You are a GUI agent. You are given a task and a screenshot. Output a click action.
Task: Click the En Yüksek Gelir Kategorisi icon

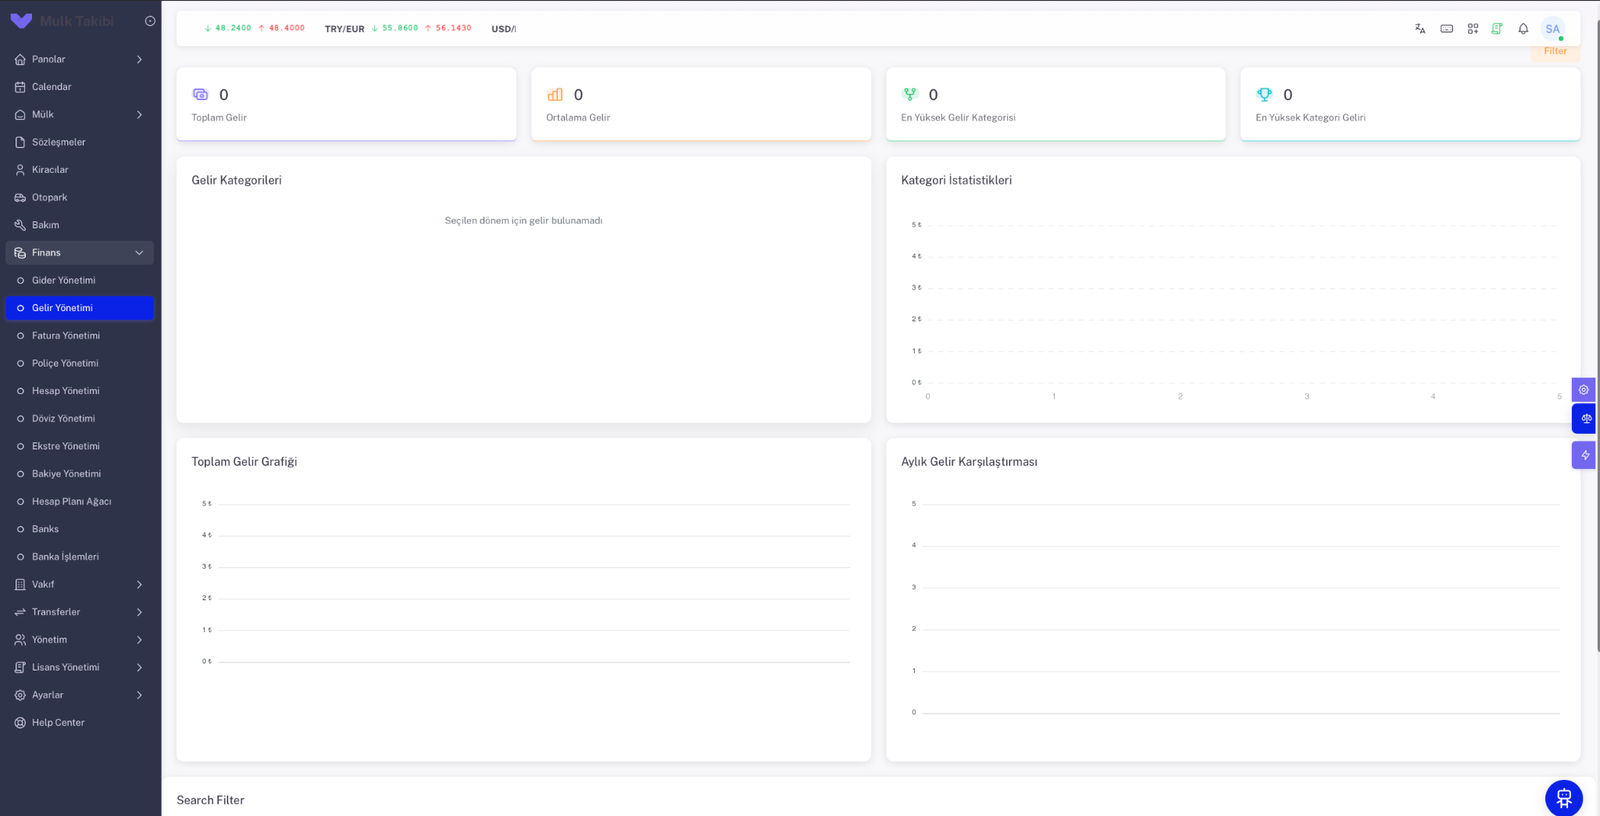tap(910, 94)
